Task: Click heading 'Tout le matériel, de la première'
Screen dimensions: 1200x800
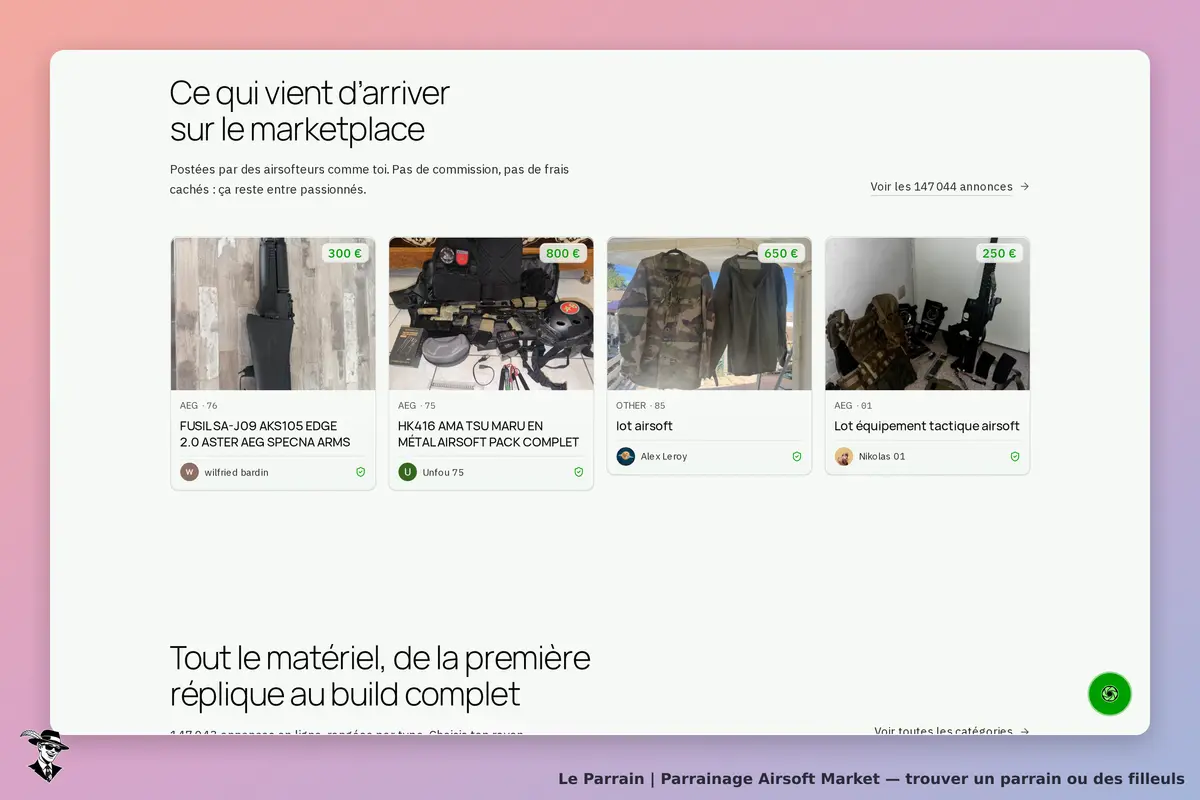Action: coord(380,658)
